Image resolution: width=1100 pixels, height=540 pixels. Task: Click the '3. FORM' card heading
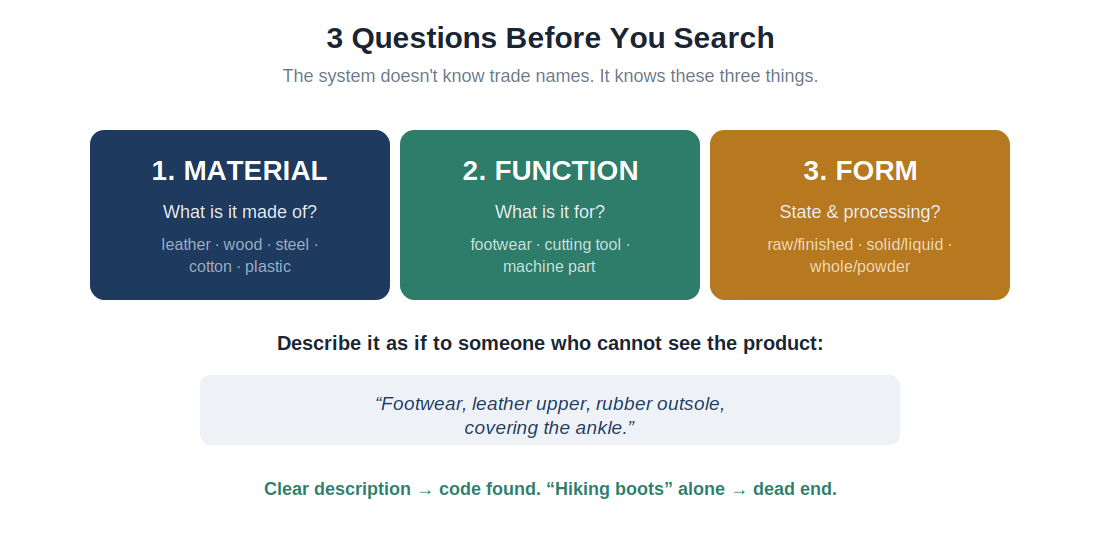[860, 171]
